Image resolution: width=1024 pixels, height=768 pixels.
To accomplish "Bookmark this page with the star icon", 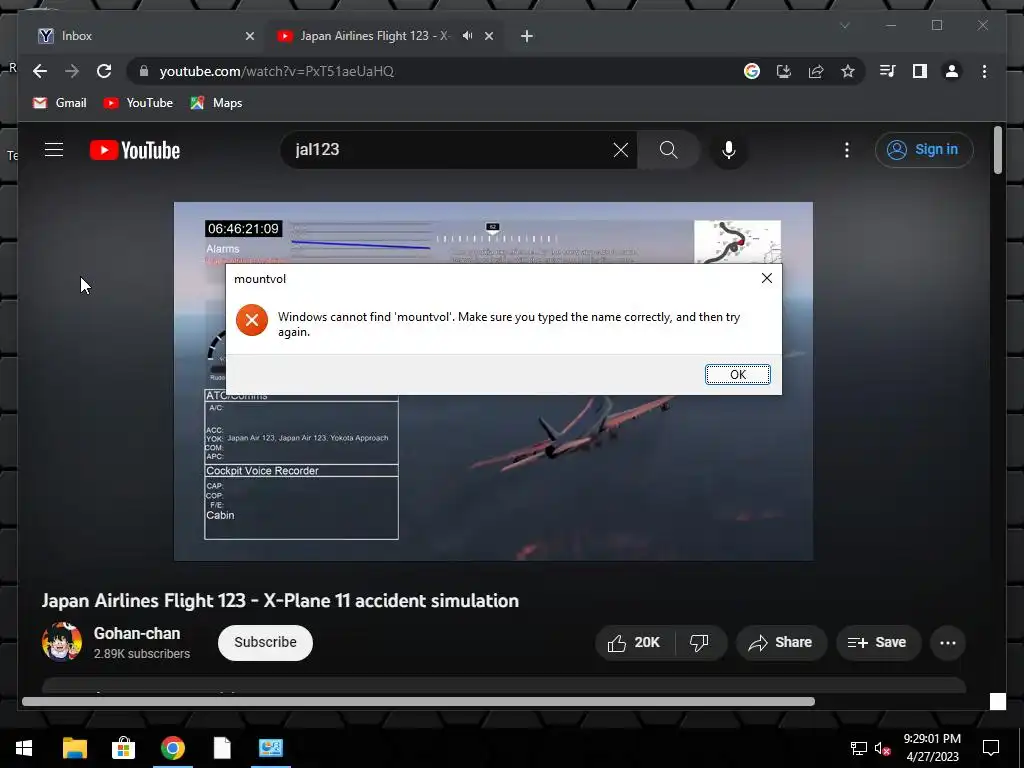I will [848, 71].
